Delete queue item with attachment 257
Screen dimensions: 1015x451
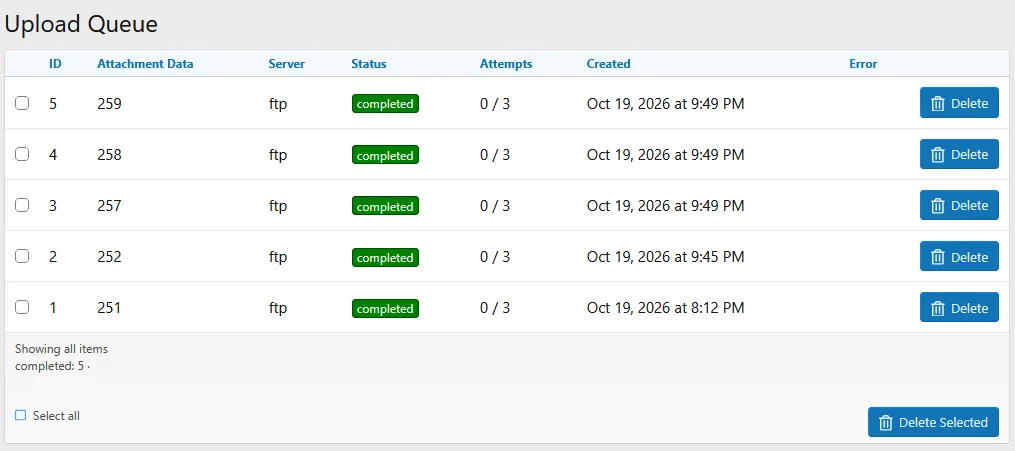click(959, 205)
